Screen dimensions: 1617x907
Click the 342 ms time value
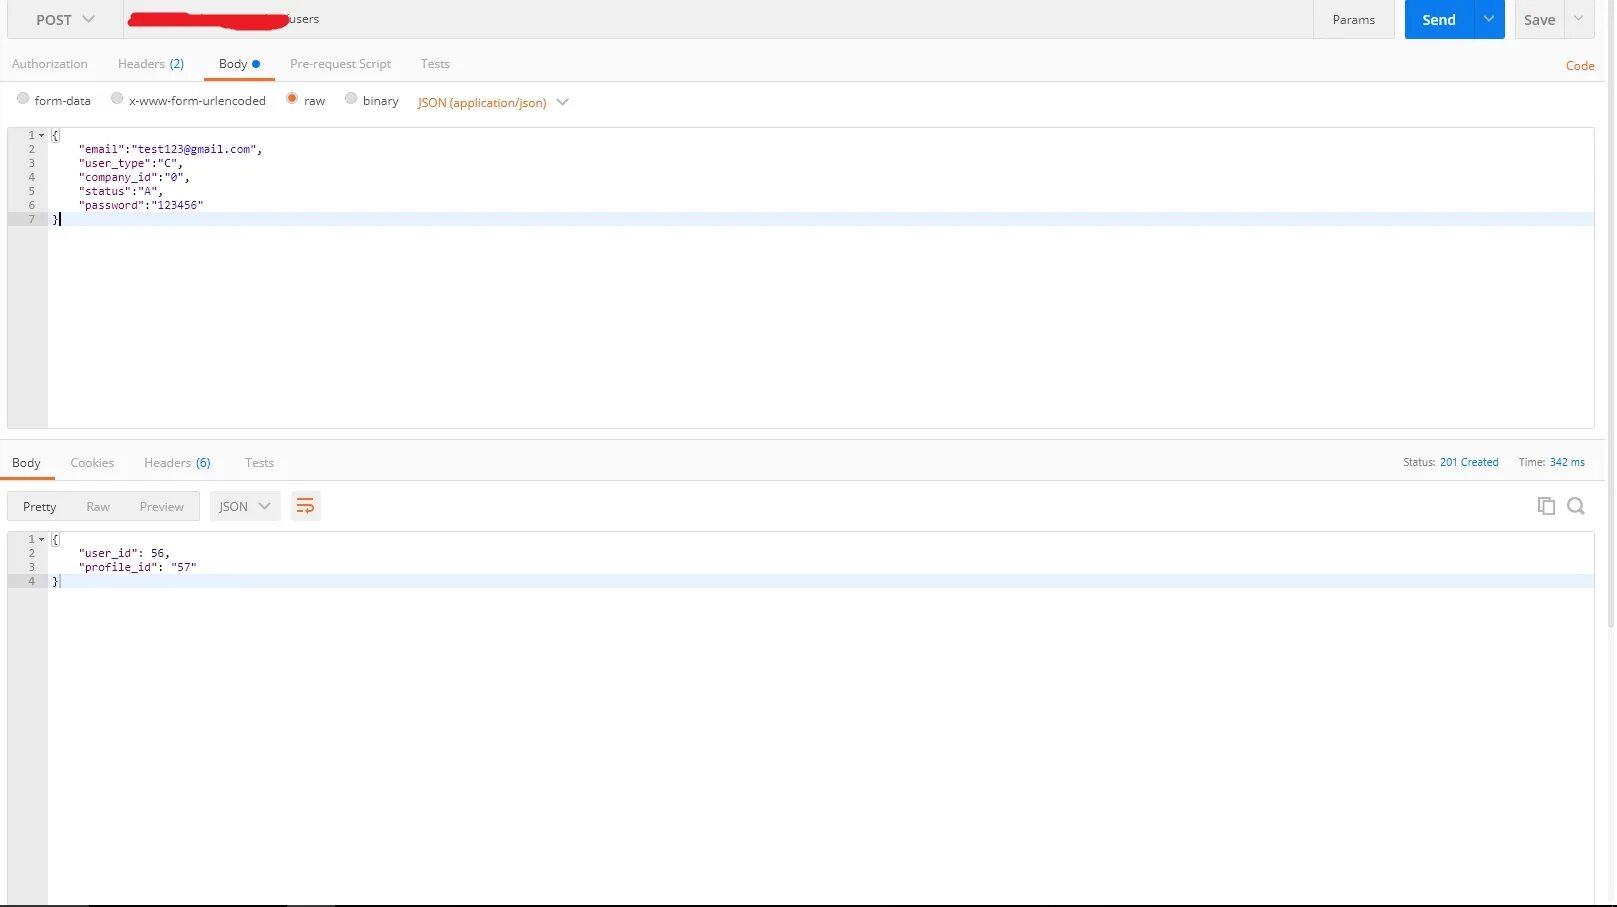pyautogui.click(x=1567, y=462)
